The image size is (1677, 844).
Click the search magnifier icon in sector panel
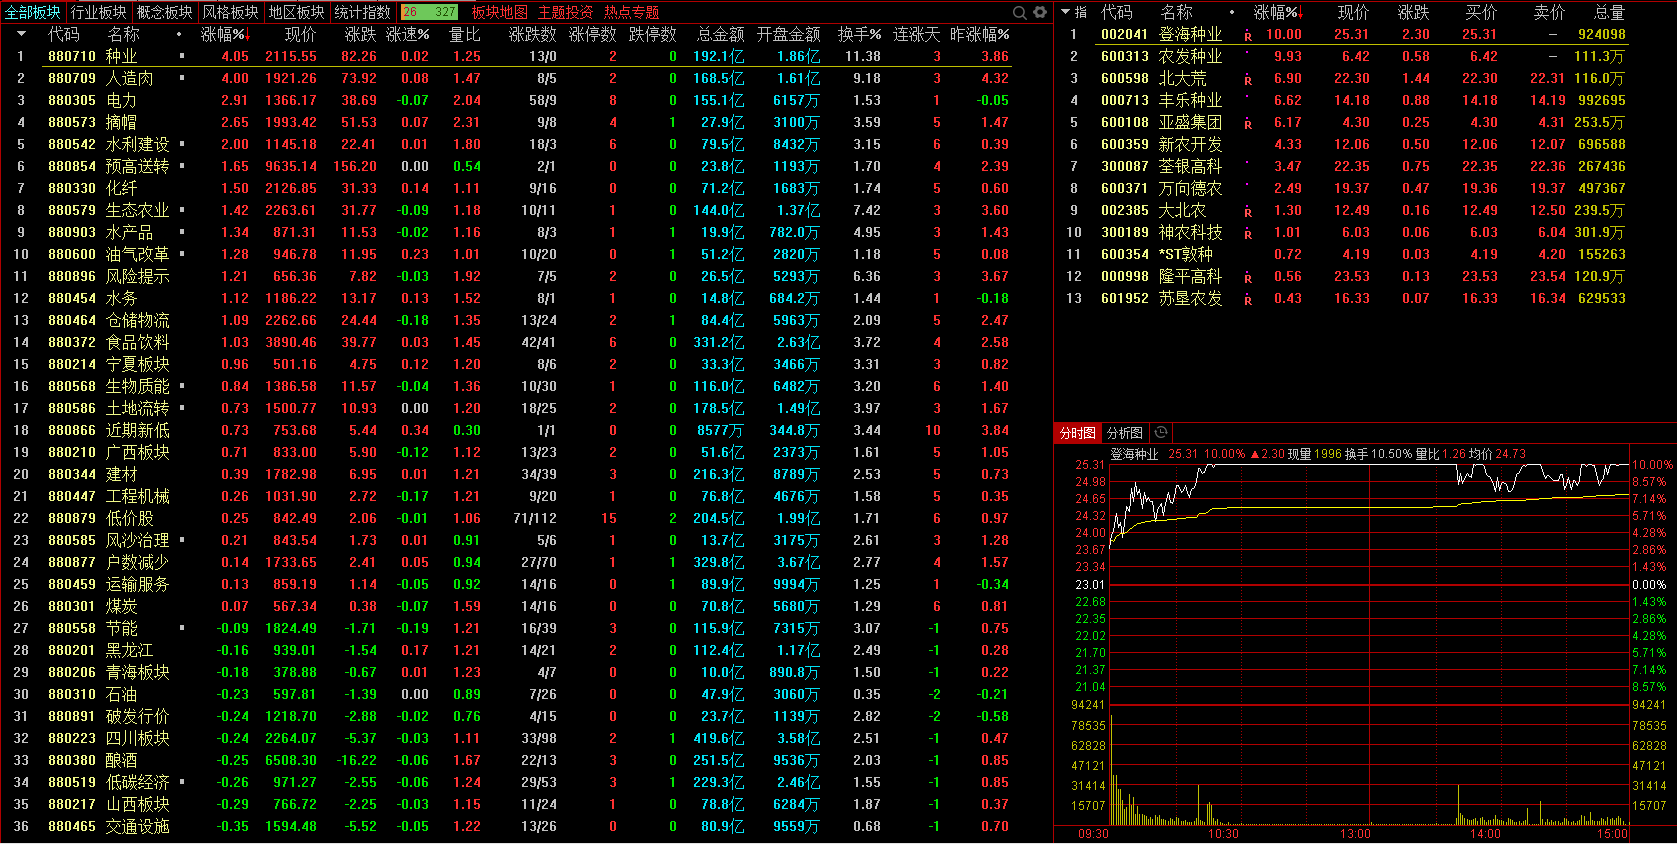pos(1020,12)
